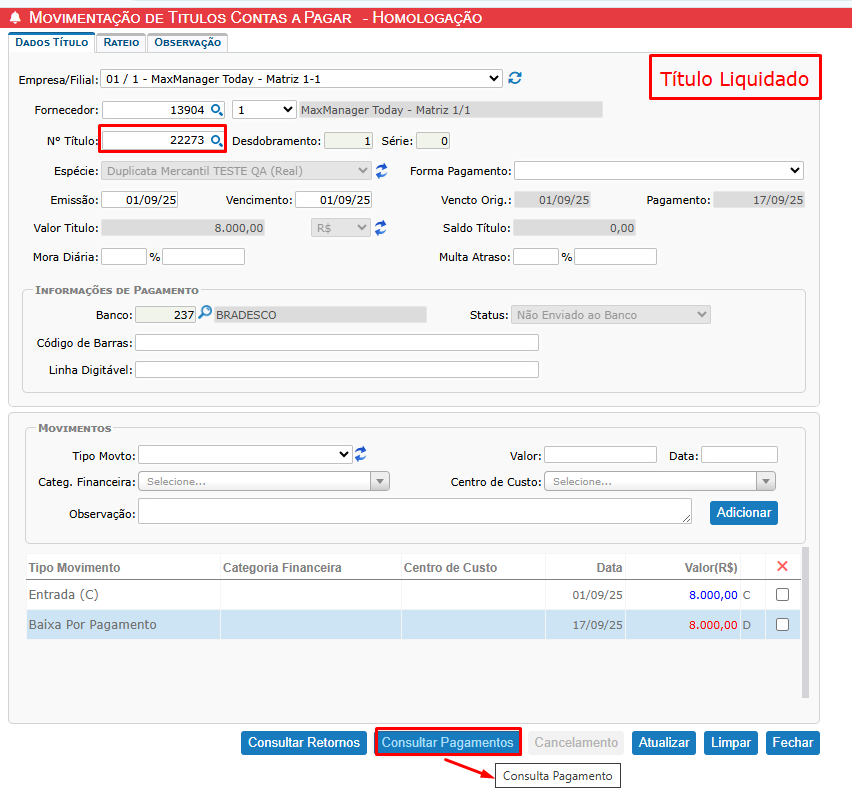This screenshot has height=805, width=852.
Task: Click the Nº Título search magnifier icon
Action: tap(215, 141)
